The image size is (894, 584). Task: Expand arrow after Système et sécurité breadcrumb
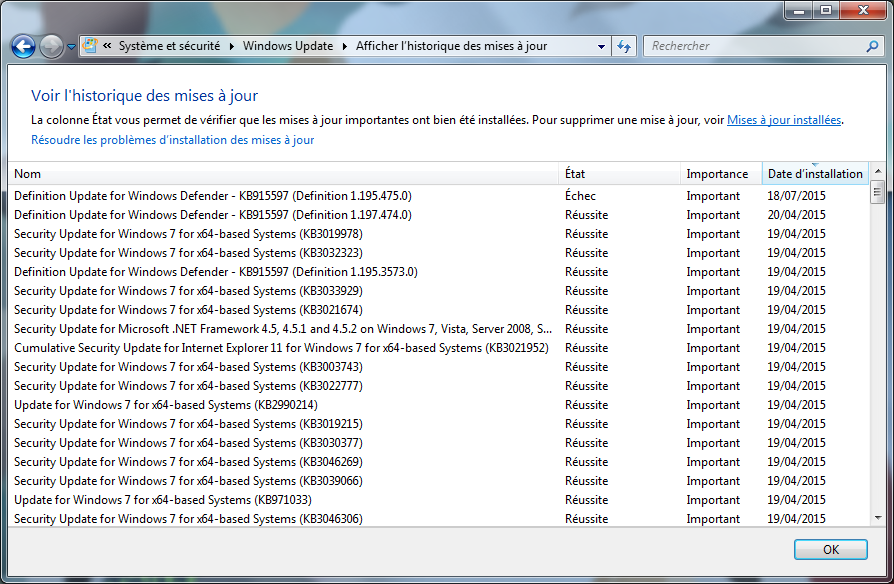231,46
